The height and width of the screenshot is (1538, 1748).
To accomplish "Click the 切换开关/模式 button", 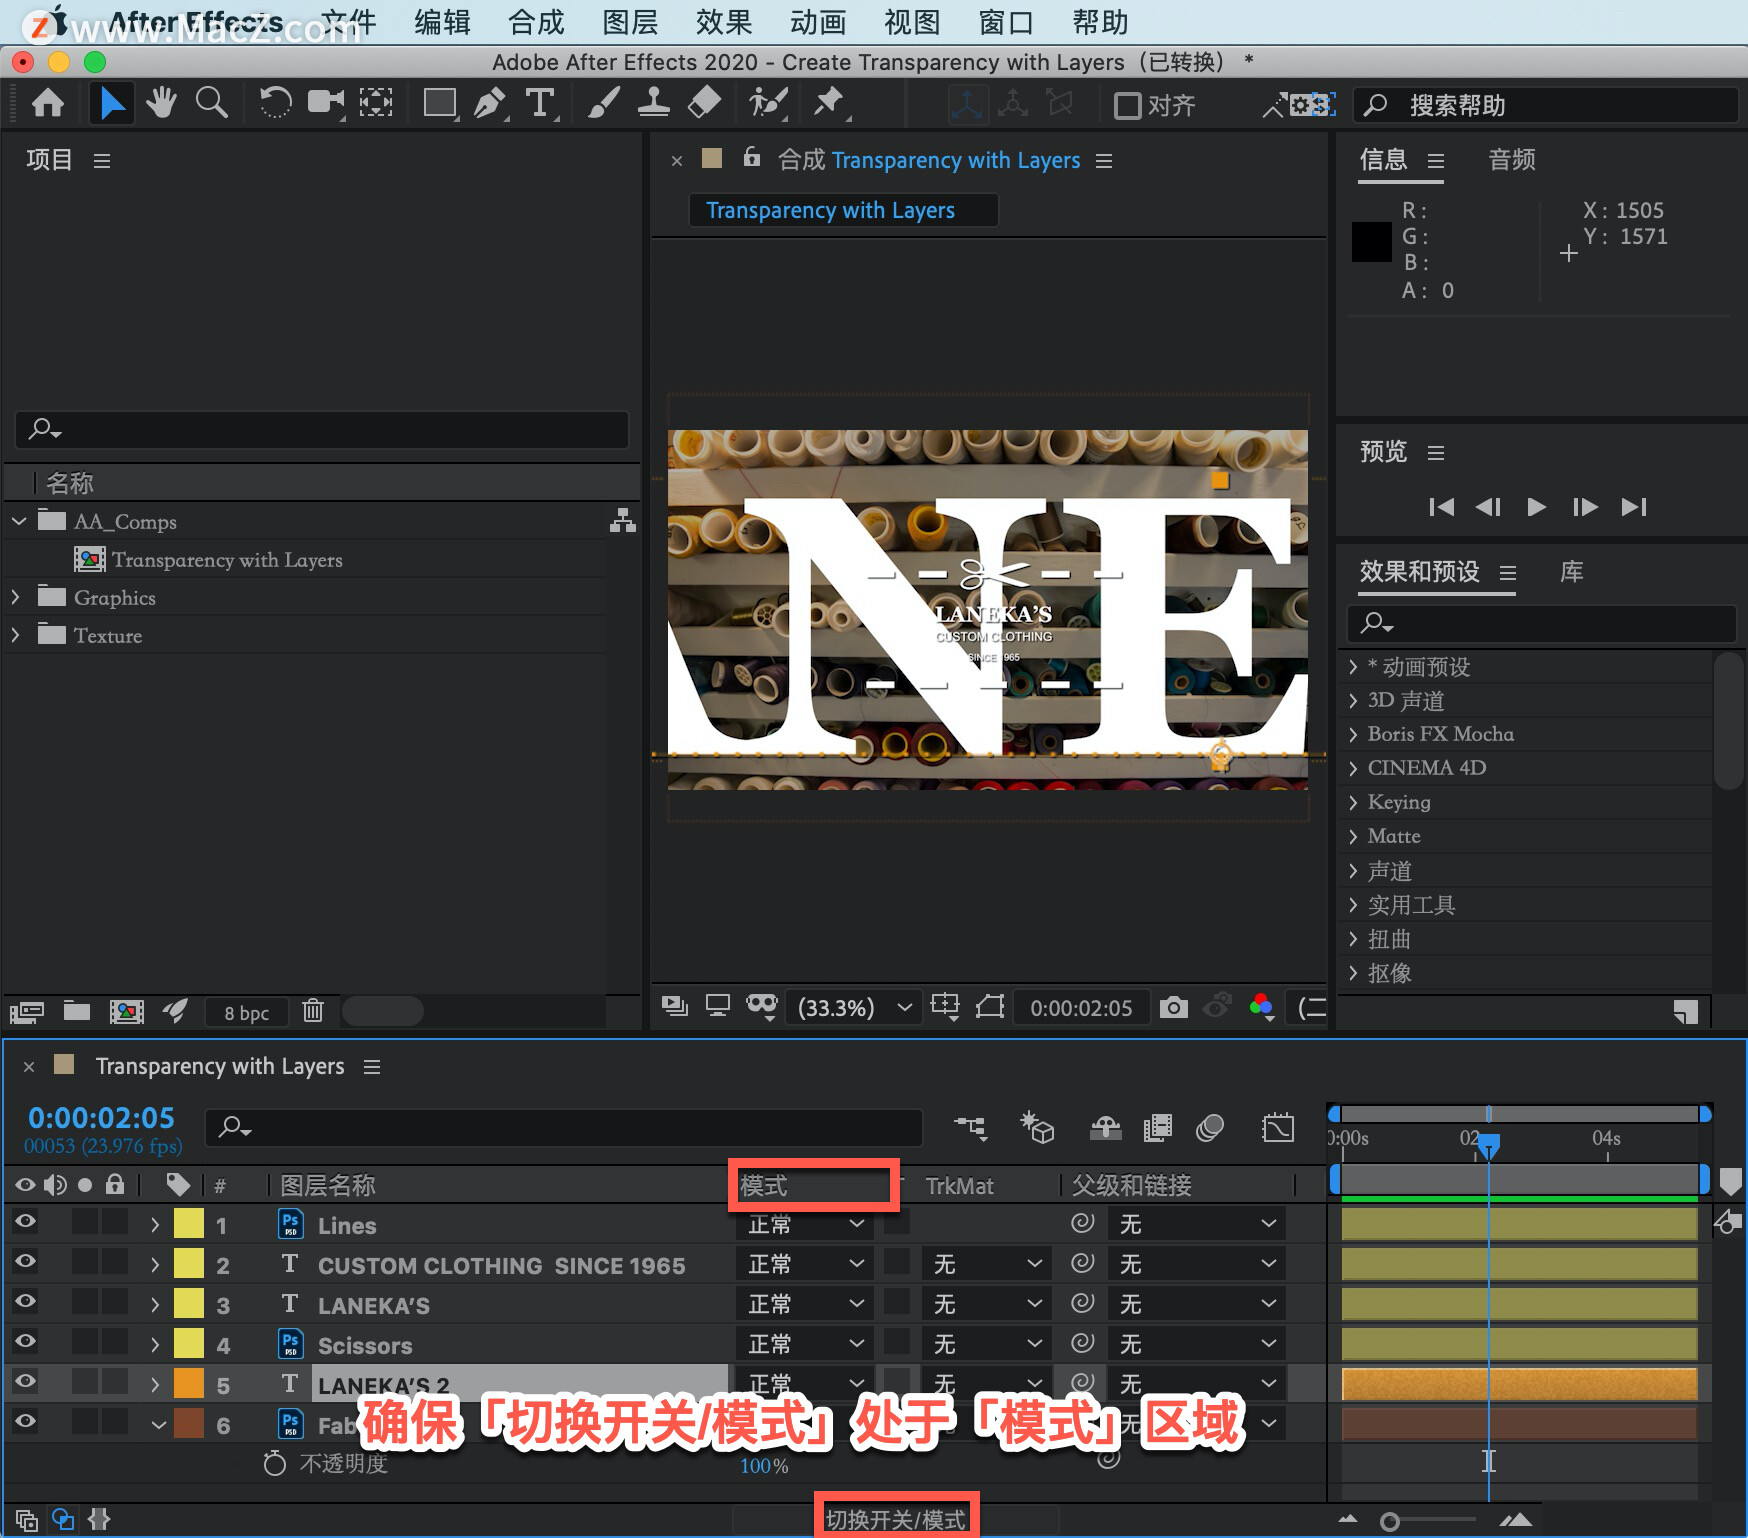I will (896, 1520).
